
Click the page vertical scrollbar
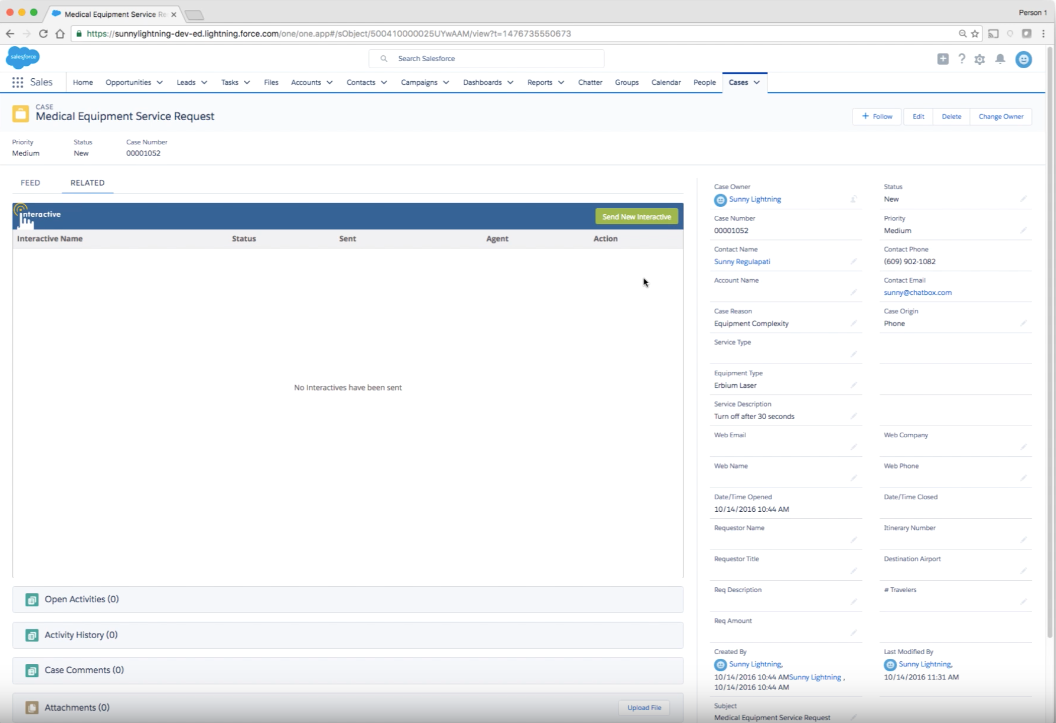[1050, 340]
